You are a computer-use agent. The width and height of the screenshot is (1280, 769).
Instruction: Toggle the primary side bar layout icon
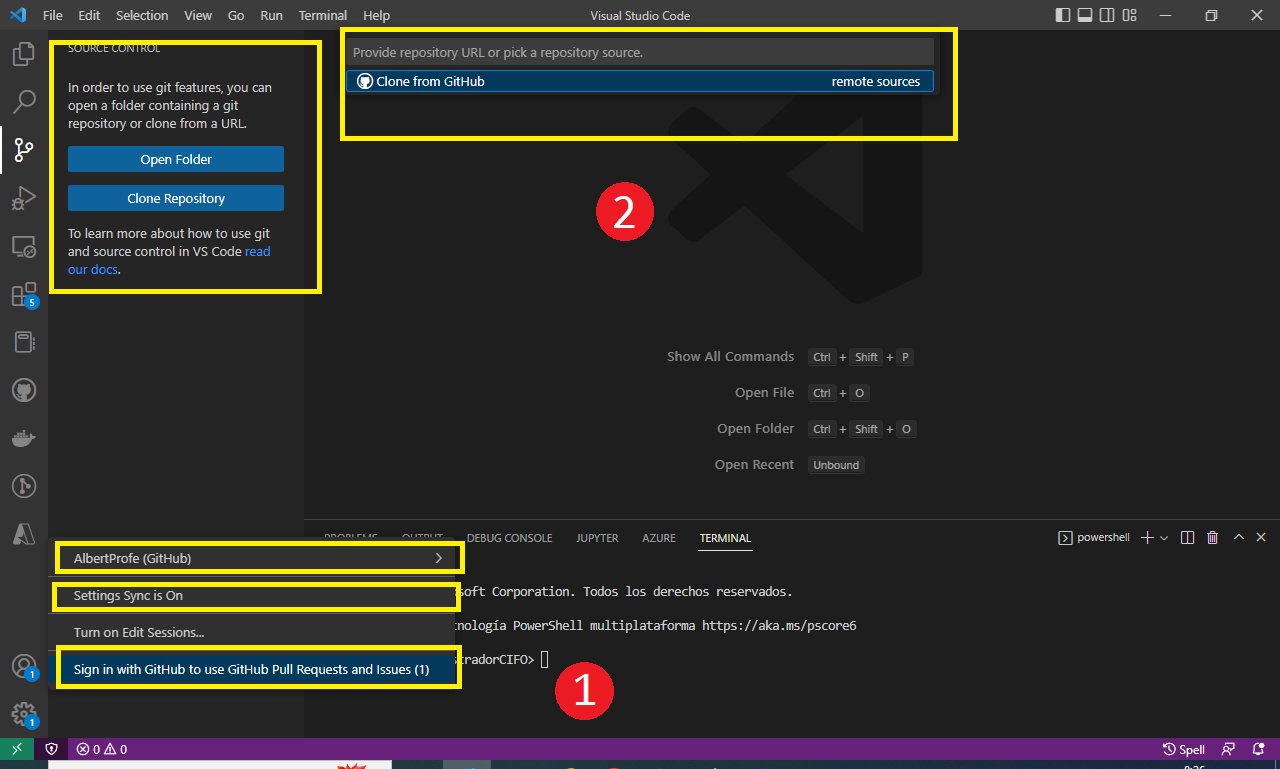(x=1062, y=16)
